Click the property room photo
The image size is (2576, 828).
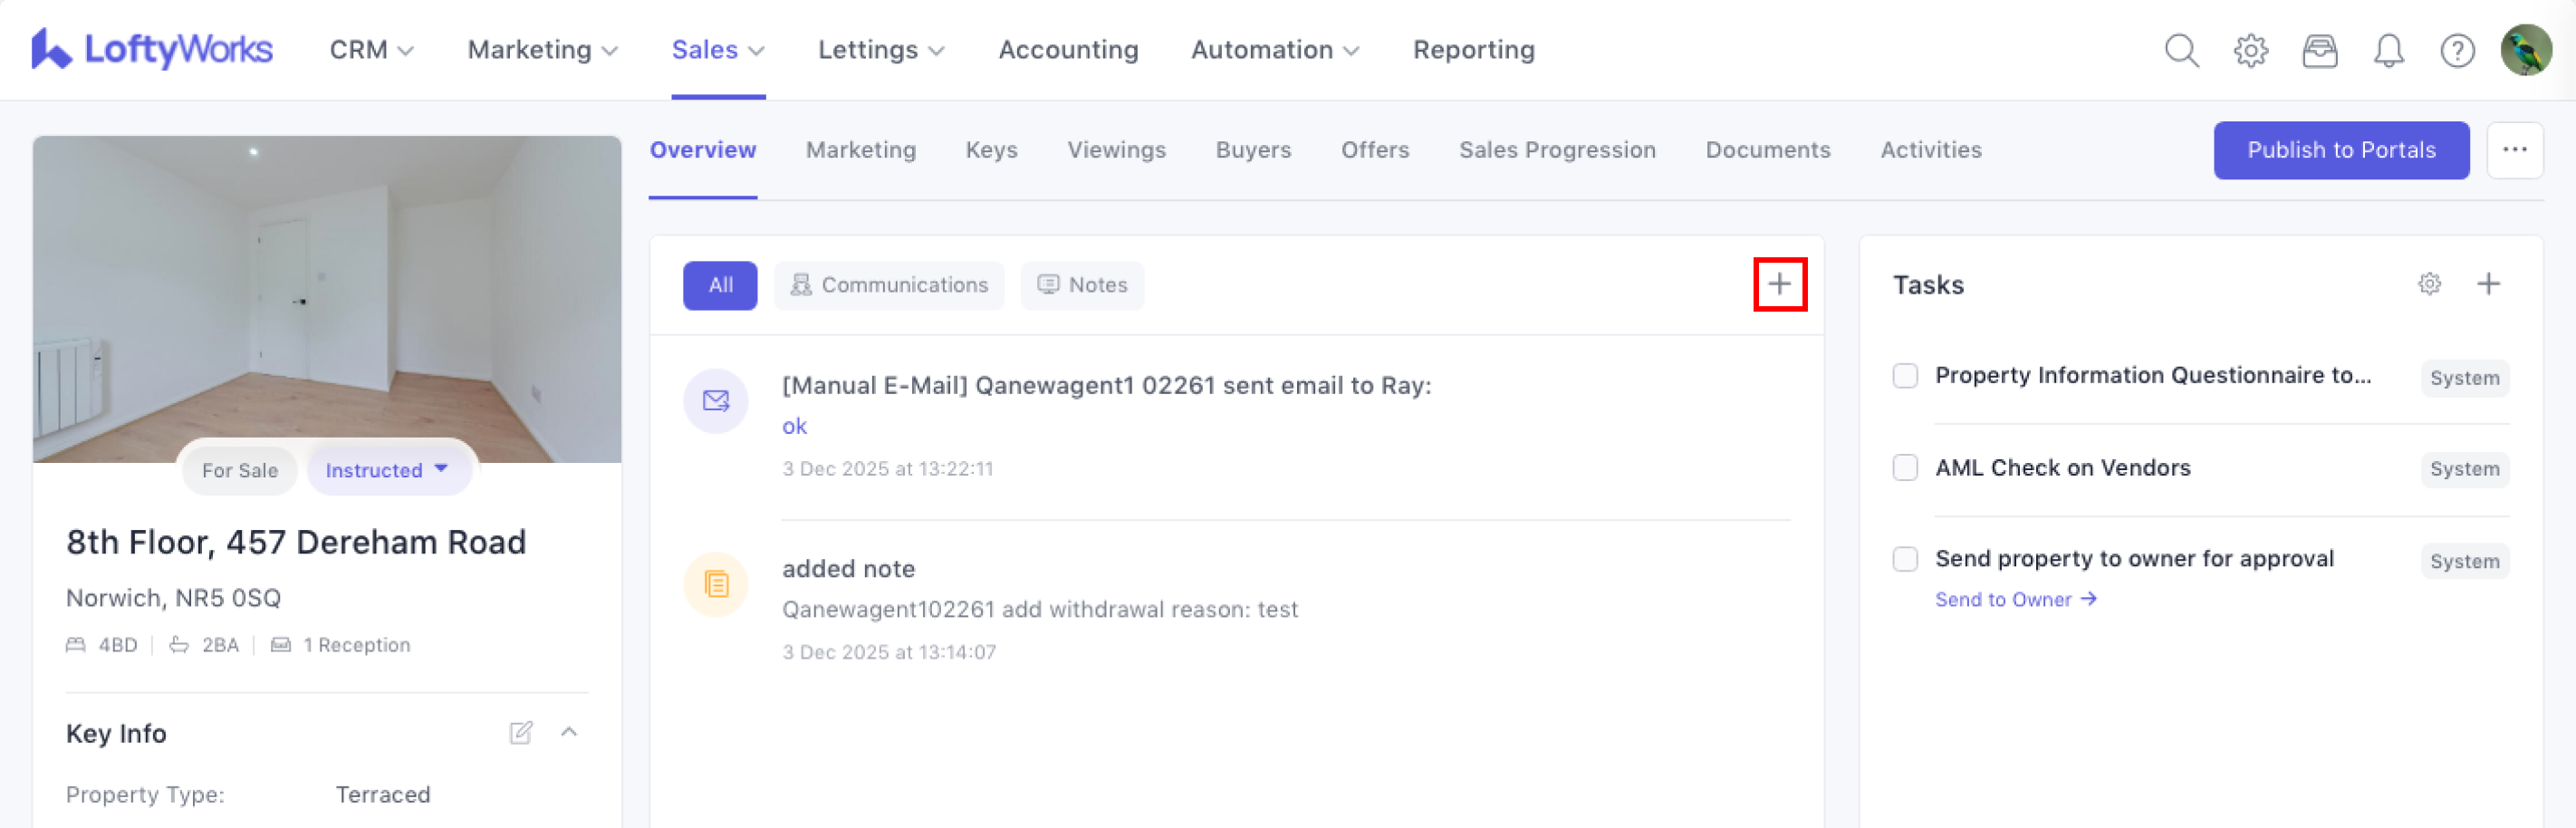point(327,290)
